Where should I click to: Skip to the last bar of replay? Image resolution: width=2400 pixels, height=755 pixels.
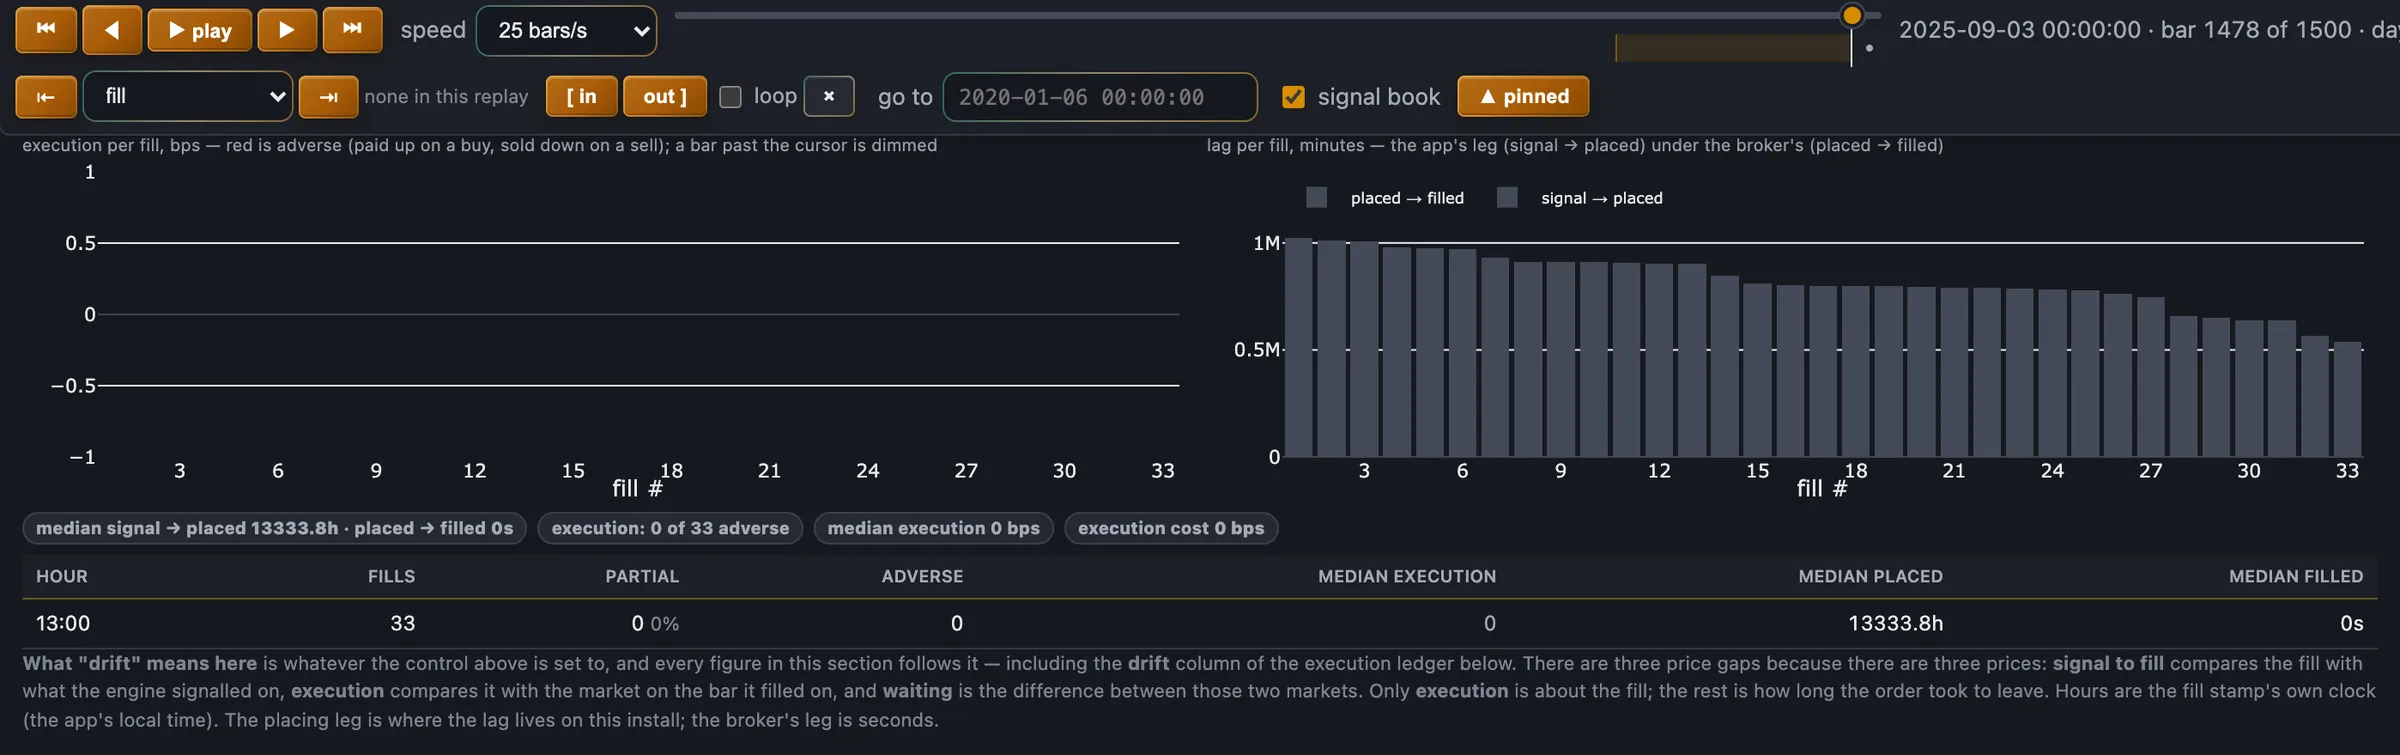[x=352, y=30]
